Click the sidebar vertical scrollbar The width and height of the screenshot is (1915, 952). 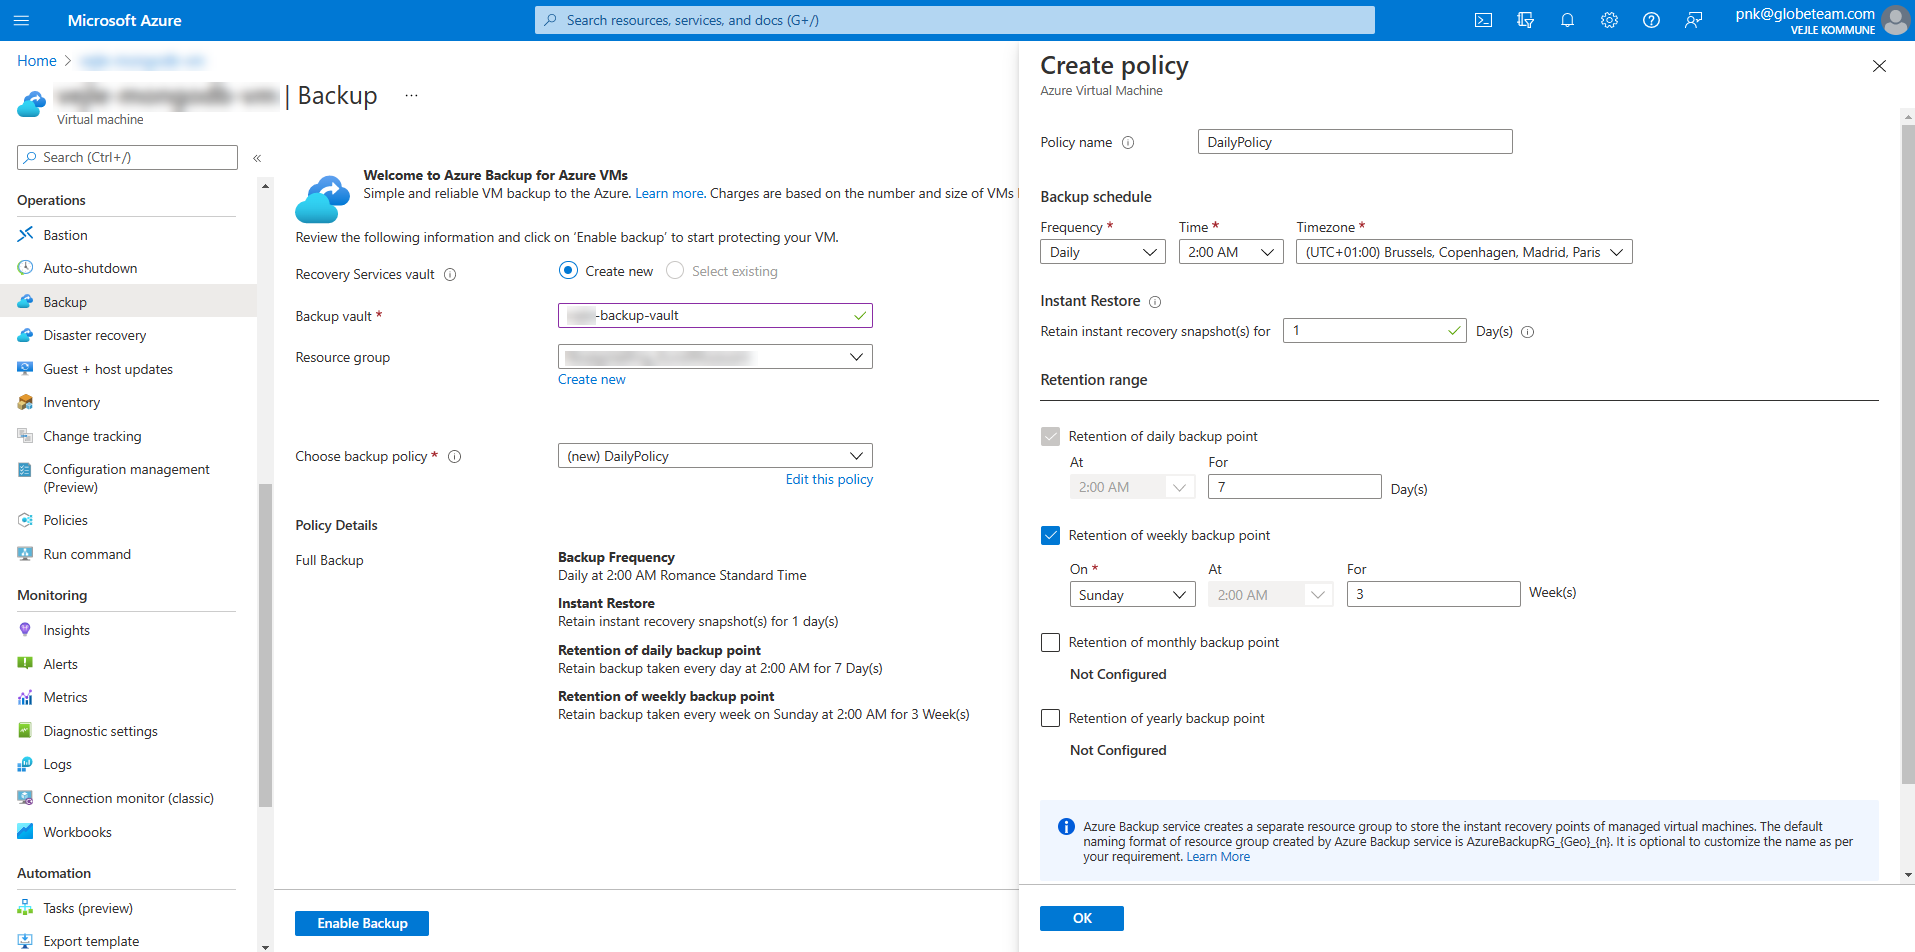coord(265,645)
